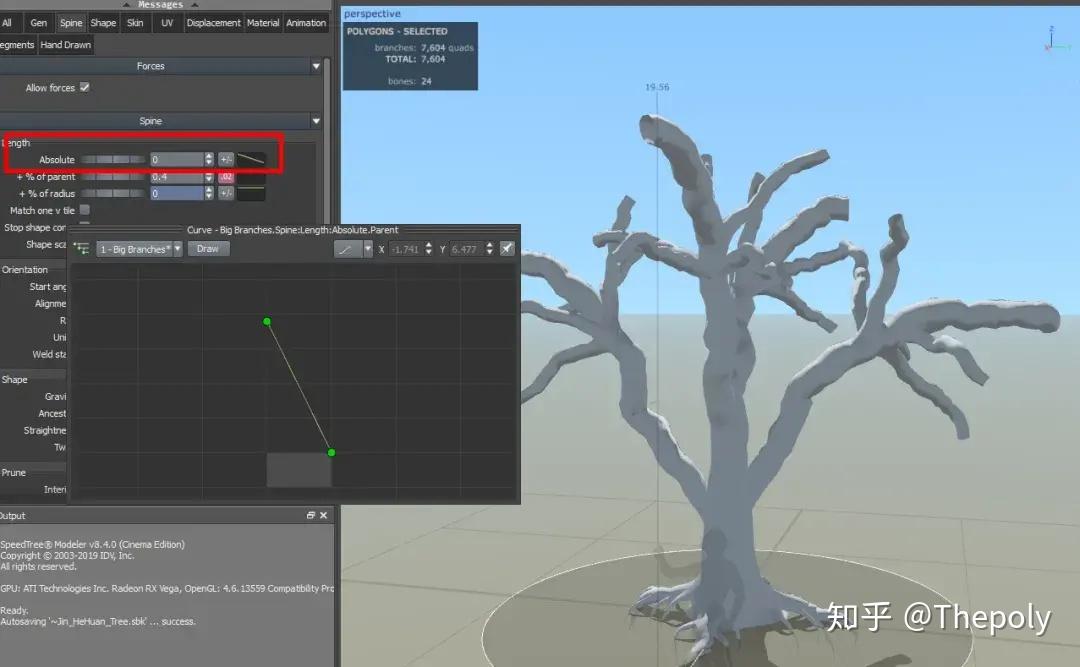Click the Absolute value input field
1080x667 pixels.
pyautogui.click(x=177, y=159)
